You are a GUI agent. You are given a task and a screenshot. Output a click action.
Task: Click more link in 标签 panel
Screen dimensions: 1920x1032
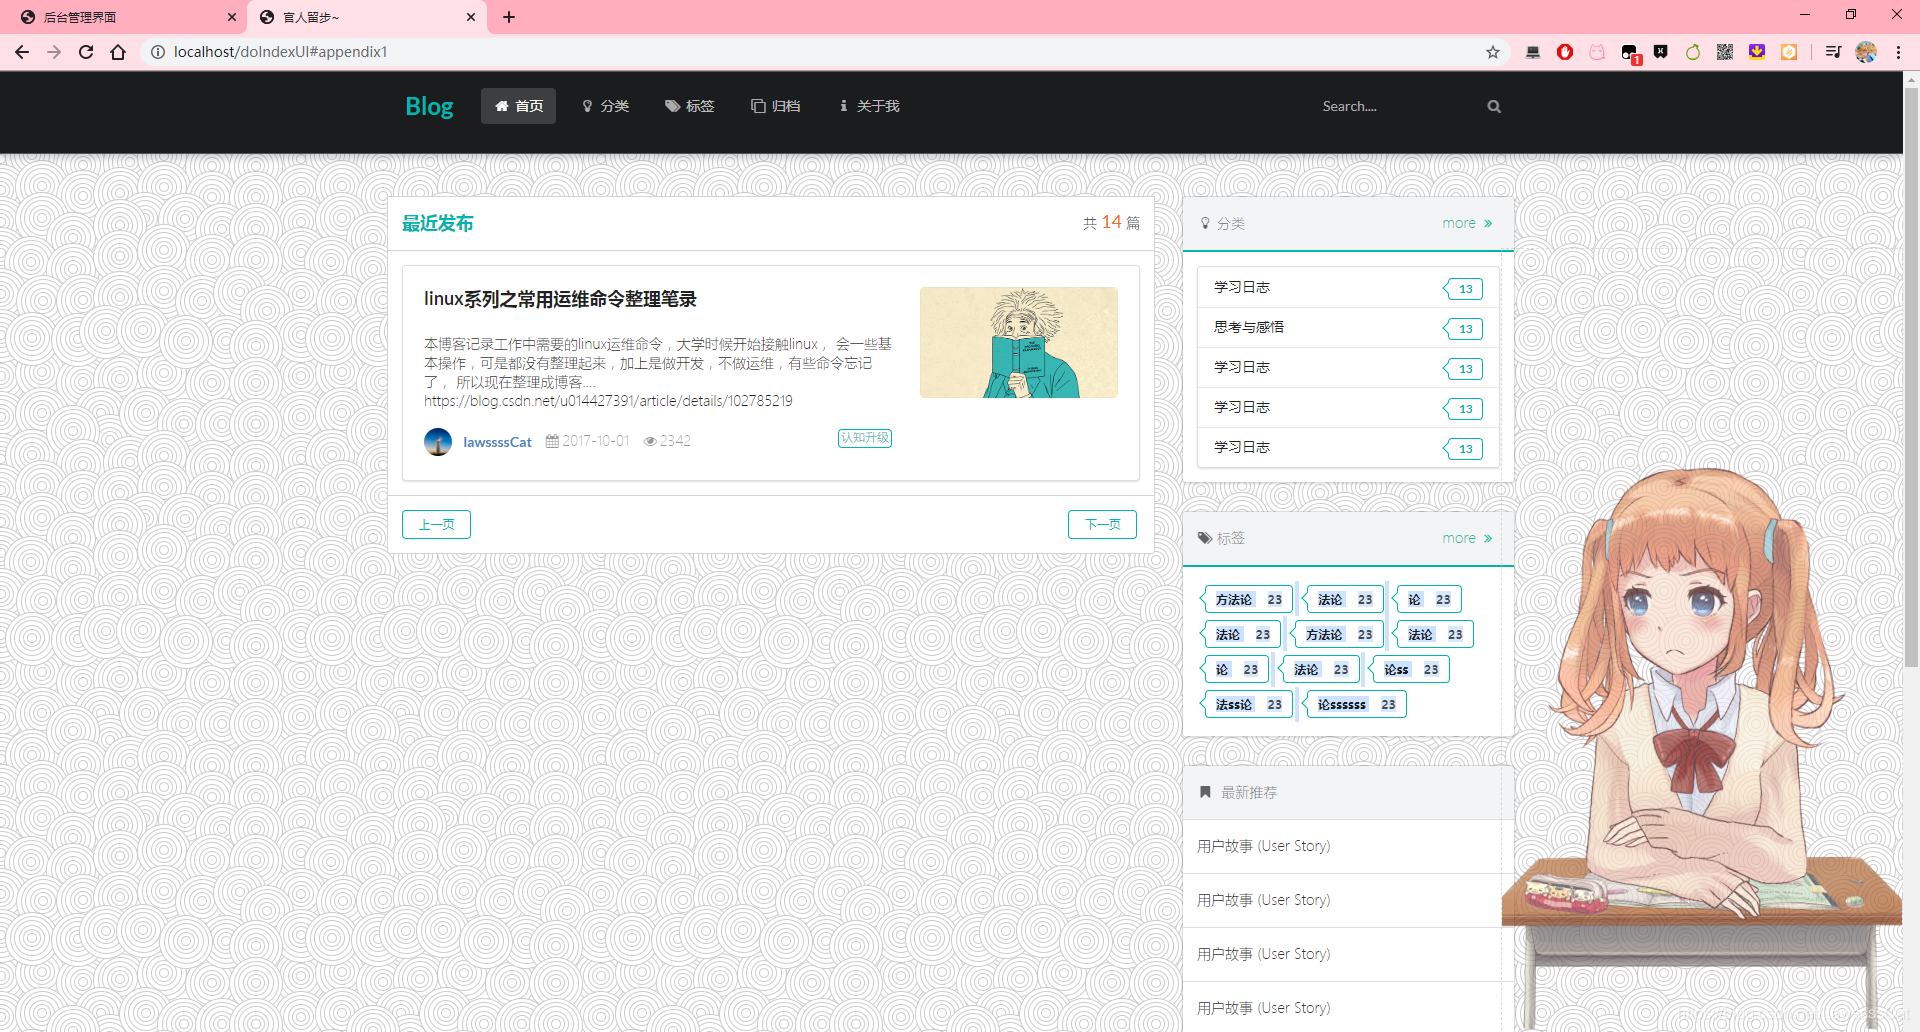point(1467,538)
